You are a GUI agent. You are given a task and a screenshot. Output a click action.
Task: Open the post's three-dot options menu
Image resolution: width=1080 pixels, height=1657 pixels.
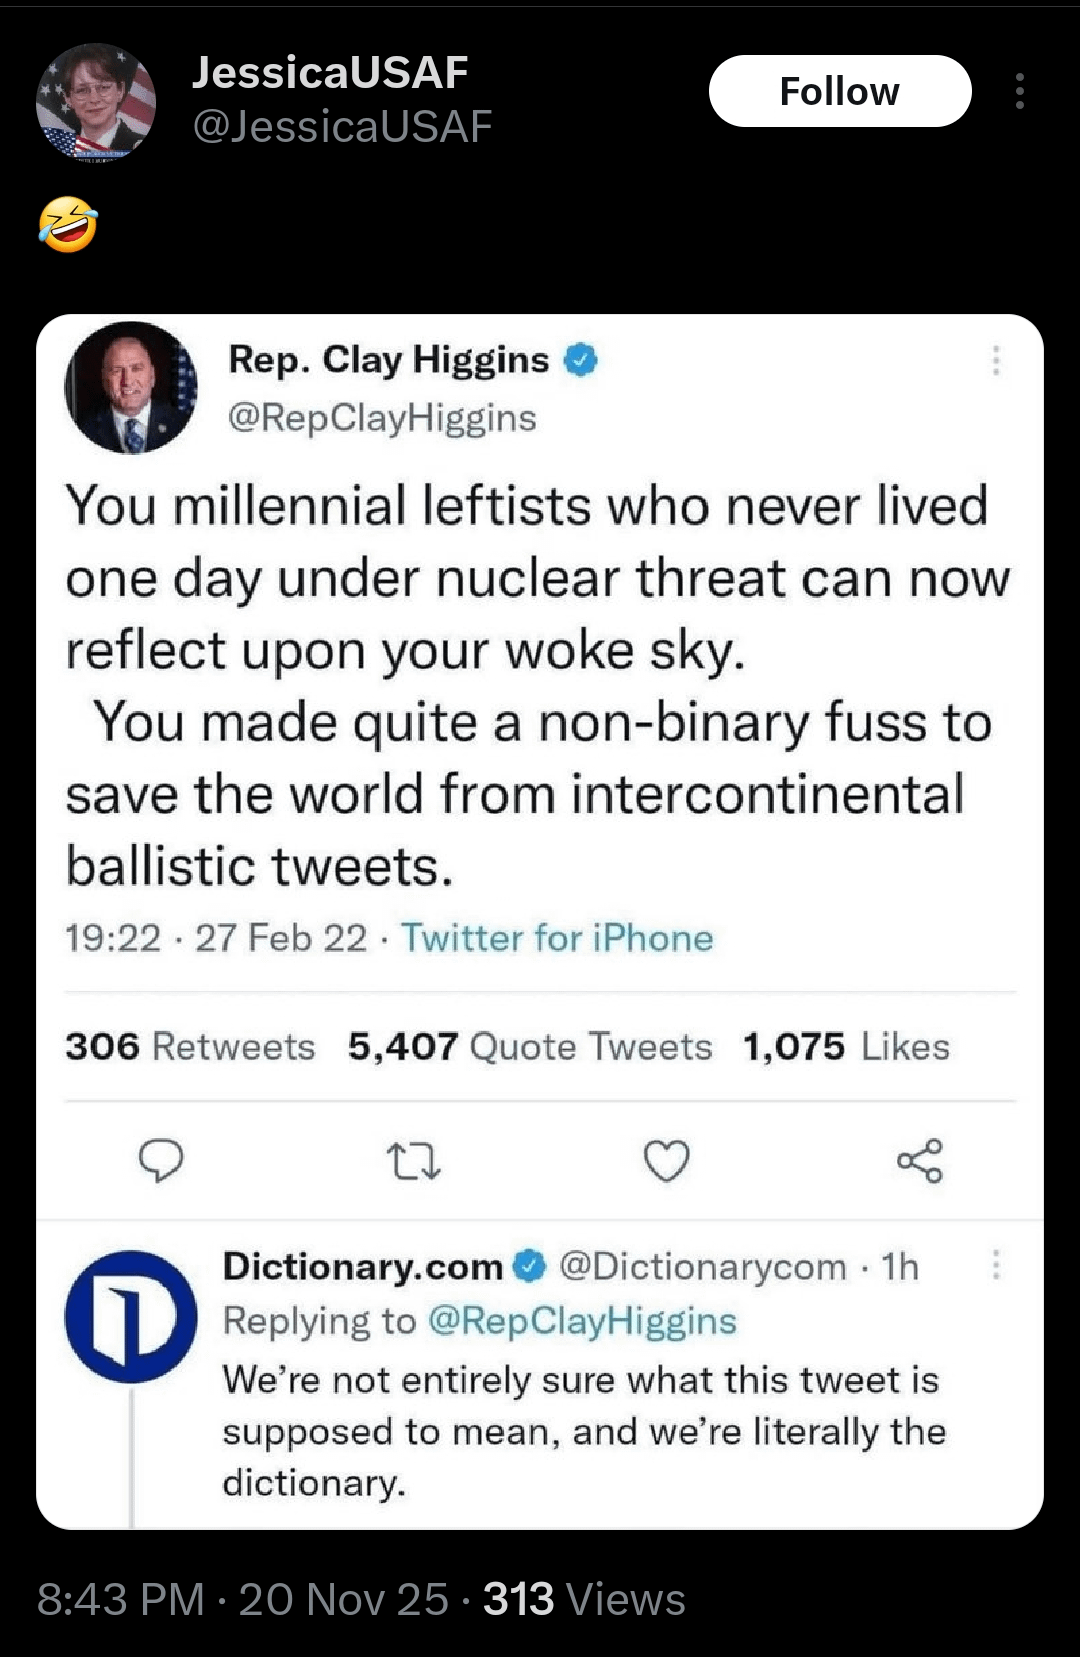coord(1019,91)
